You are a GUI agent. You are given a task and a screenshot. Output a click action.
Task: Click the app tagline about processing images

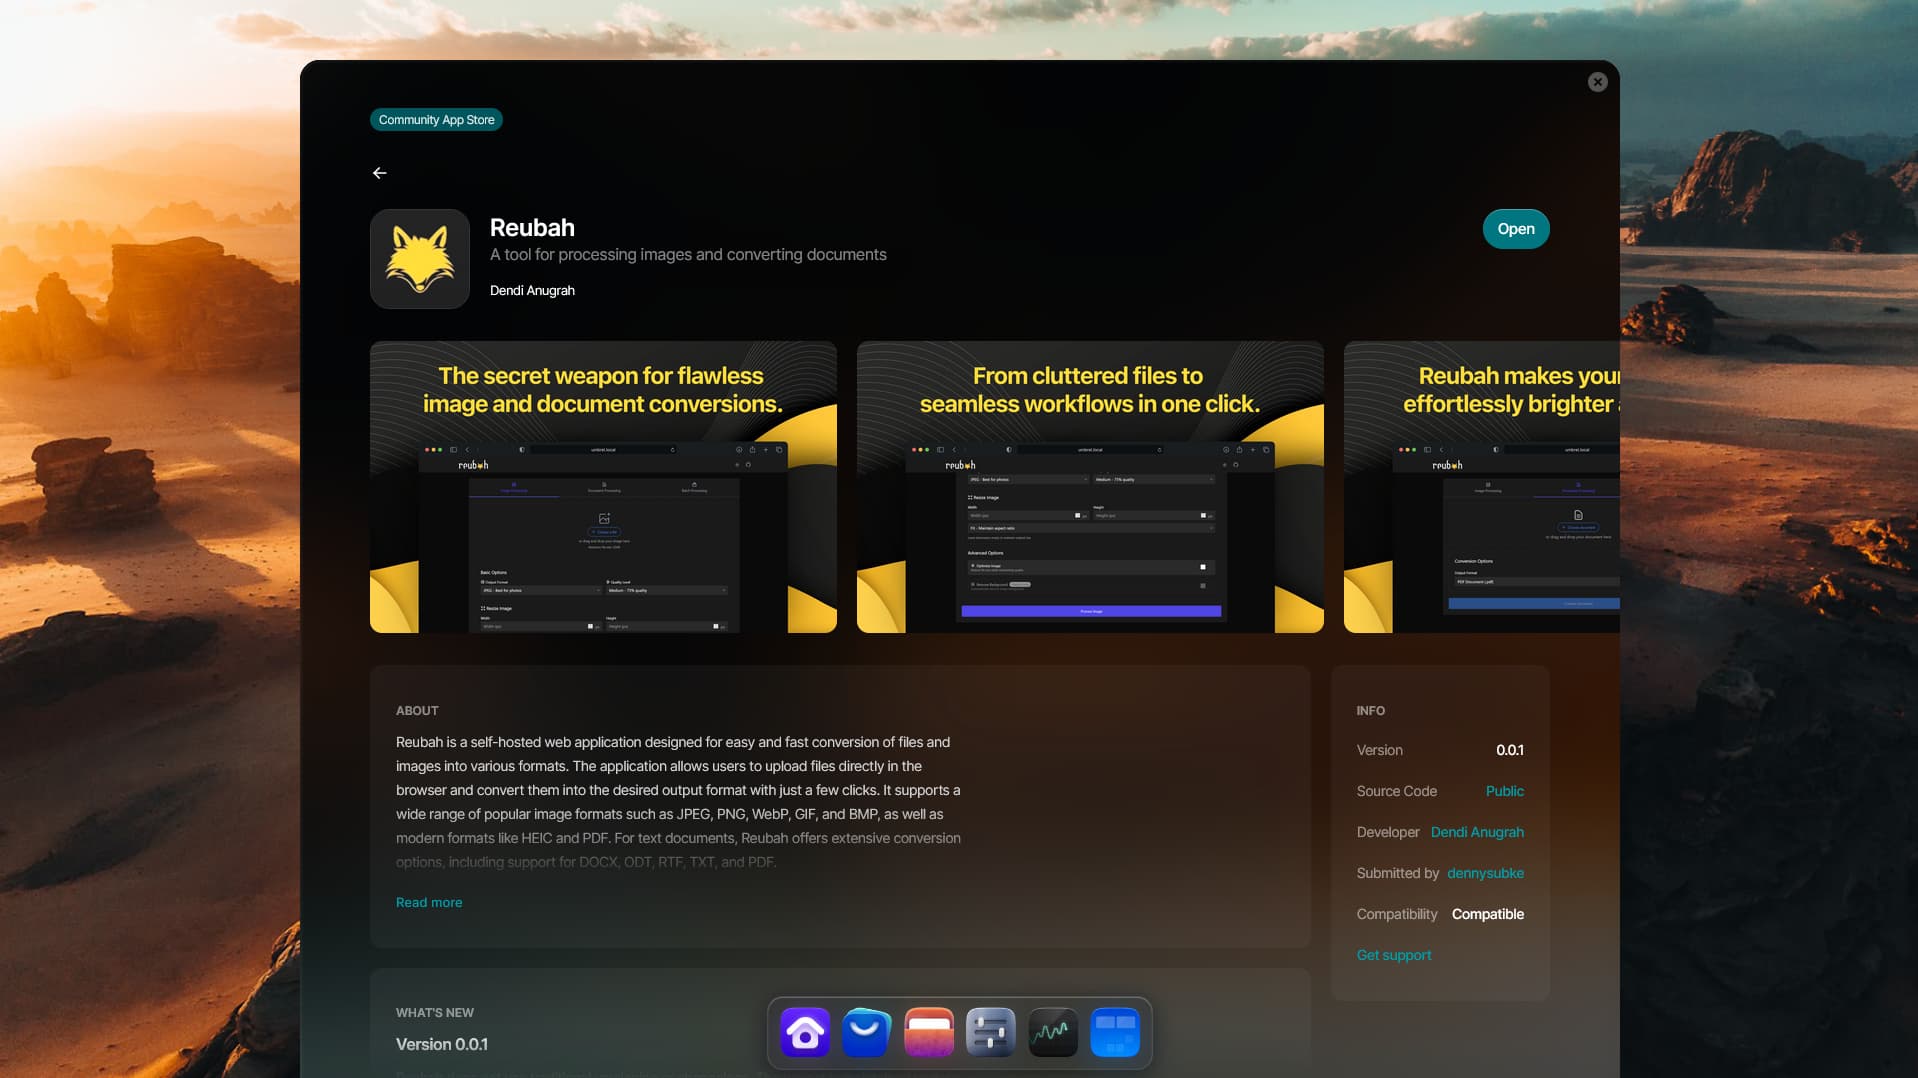pyautogui.click(x=688, y=255)
